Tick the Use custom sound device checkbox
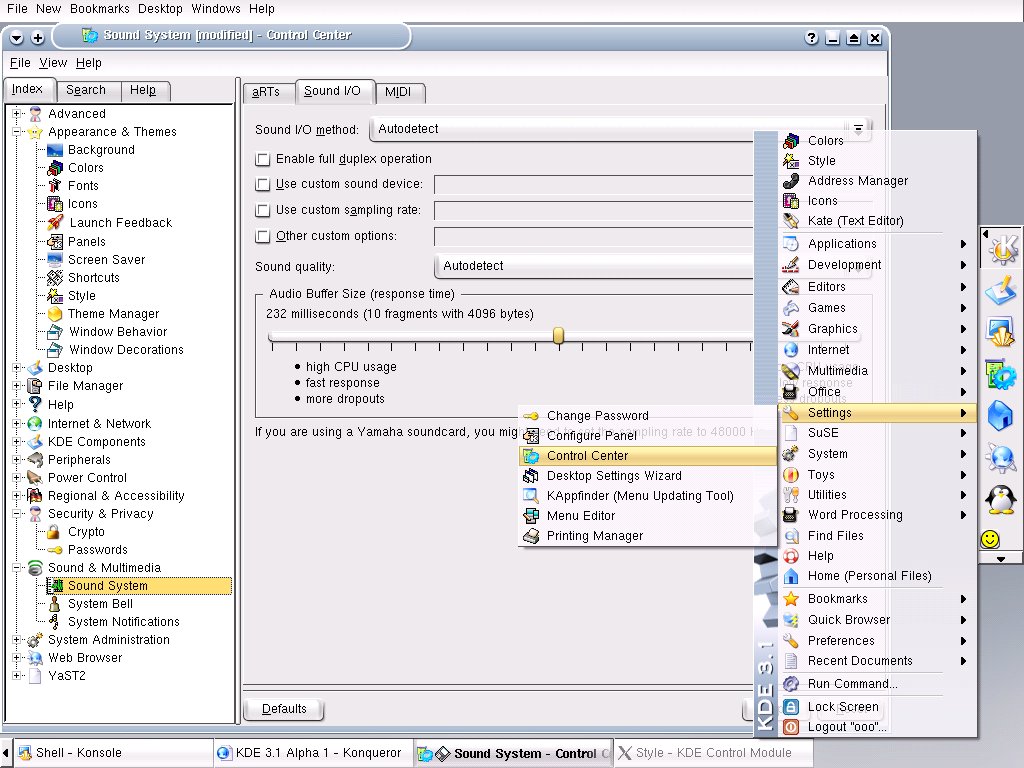The image size is (1024, 768). click(x=263, y=184)
